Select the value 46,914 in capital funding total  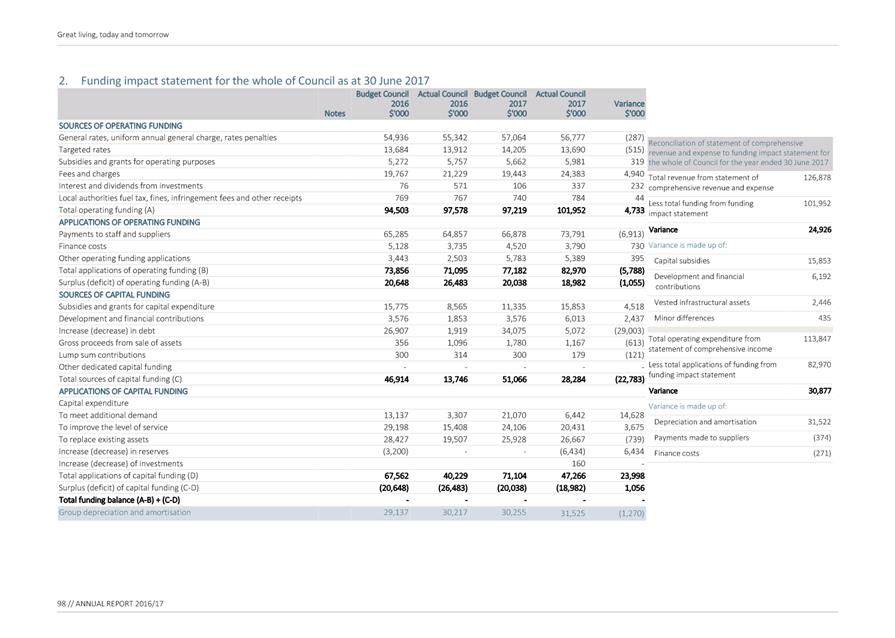point(397,379)
